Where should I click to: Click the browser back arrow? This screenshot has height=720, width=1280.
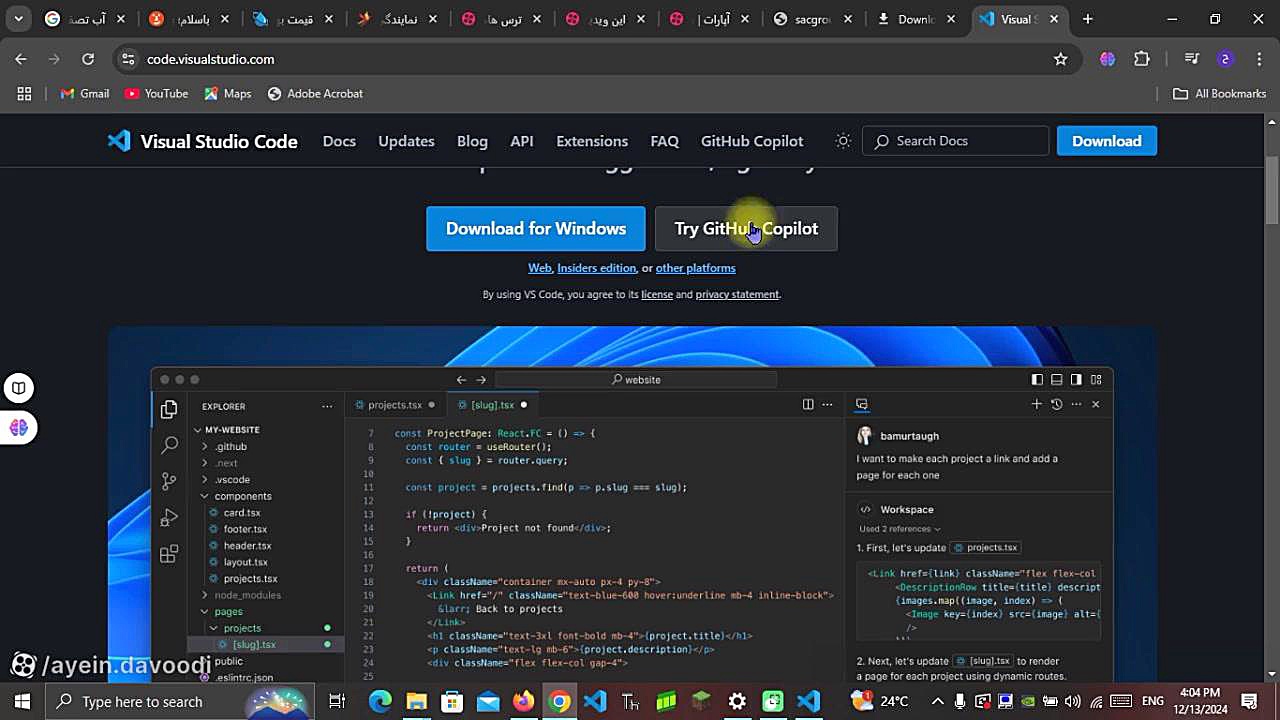click(21, 59)
